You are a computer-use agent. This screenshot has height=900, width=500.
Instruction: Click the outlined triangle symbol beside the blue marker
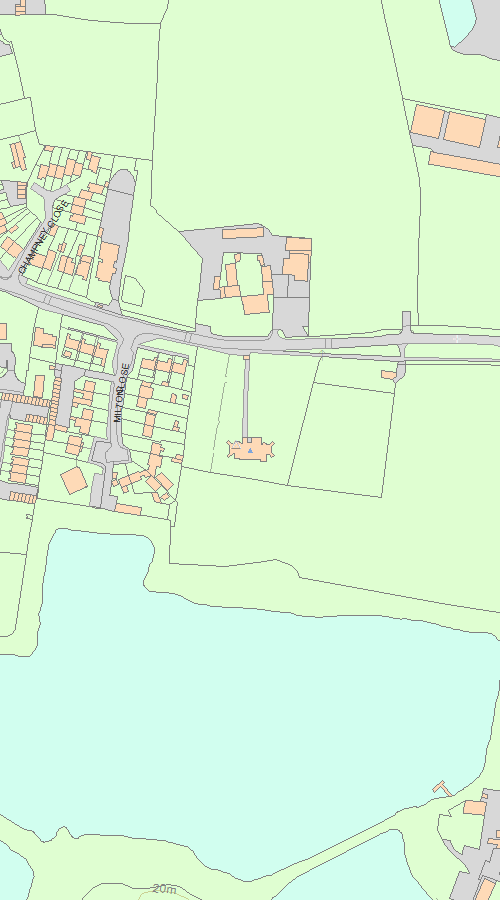coord(237,443)
